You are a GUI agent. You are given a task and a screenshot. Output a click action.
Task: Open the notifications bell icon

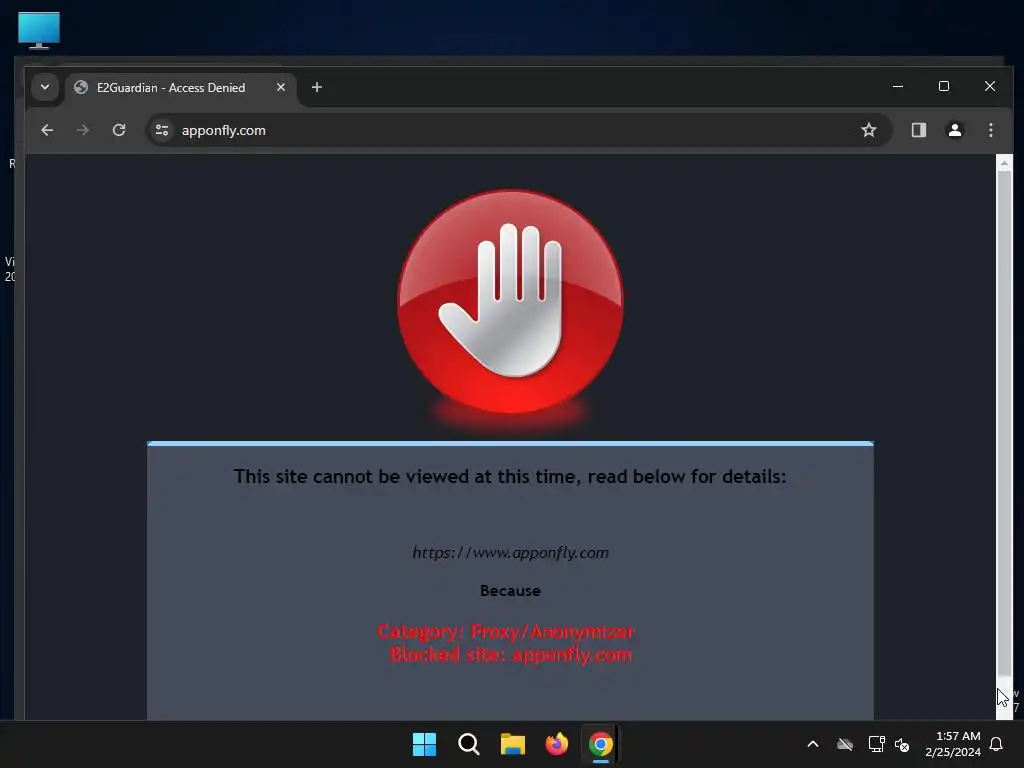coord(997,744)
